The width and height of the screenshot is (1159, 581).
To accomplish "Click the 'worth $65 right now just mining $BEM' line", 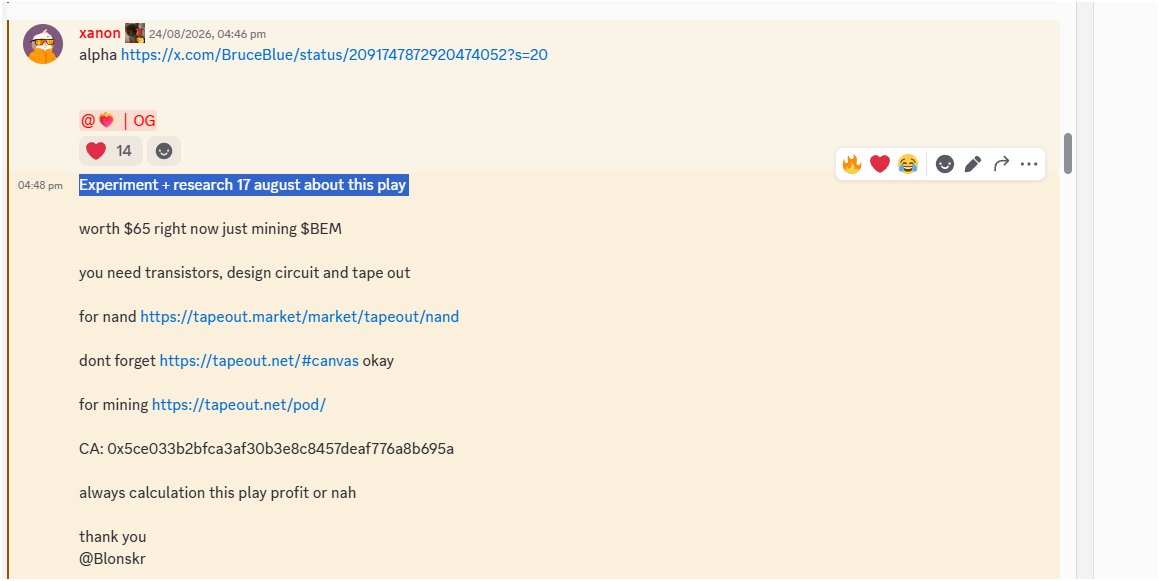I will point(211,229).
